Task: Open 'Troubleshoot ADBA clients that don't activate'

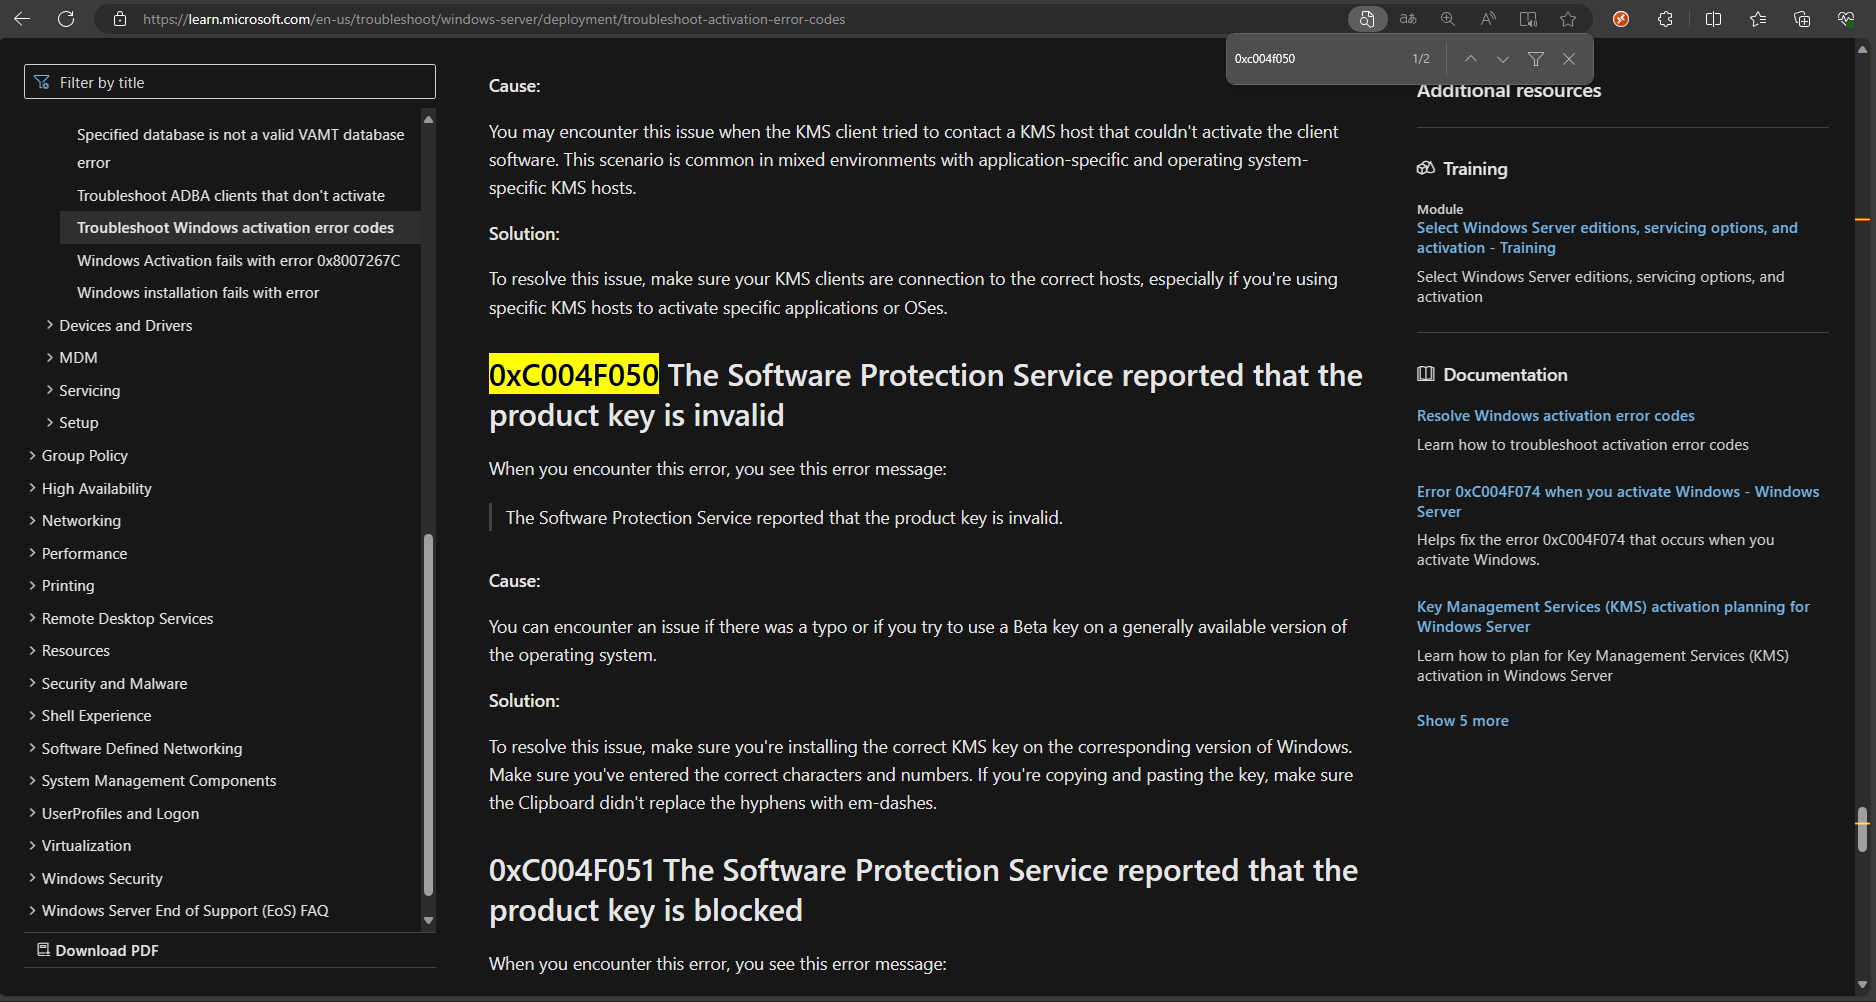Action: 231,195
